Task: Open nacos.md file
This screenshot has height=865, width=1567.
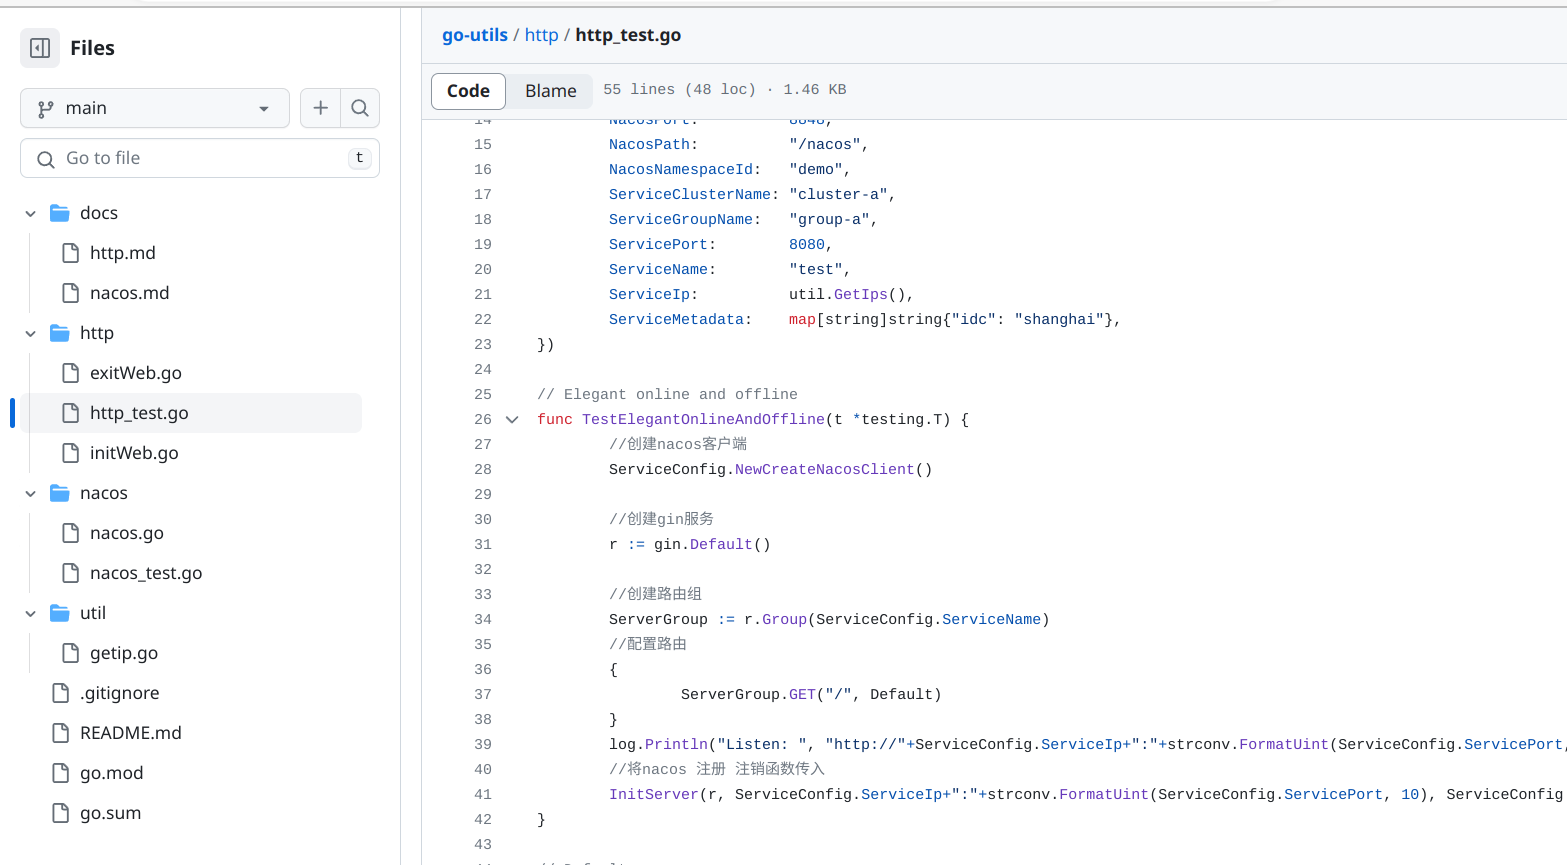Action: click(x=129, y=293)
